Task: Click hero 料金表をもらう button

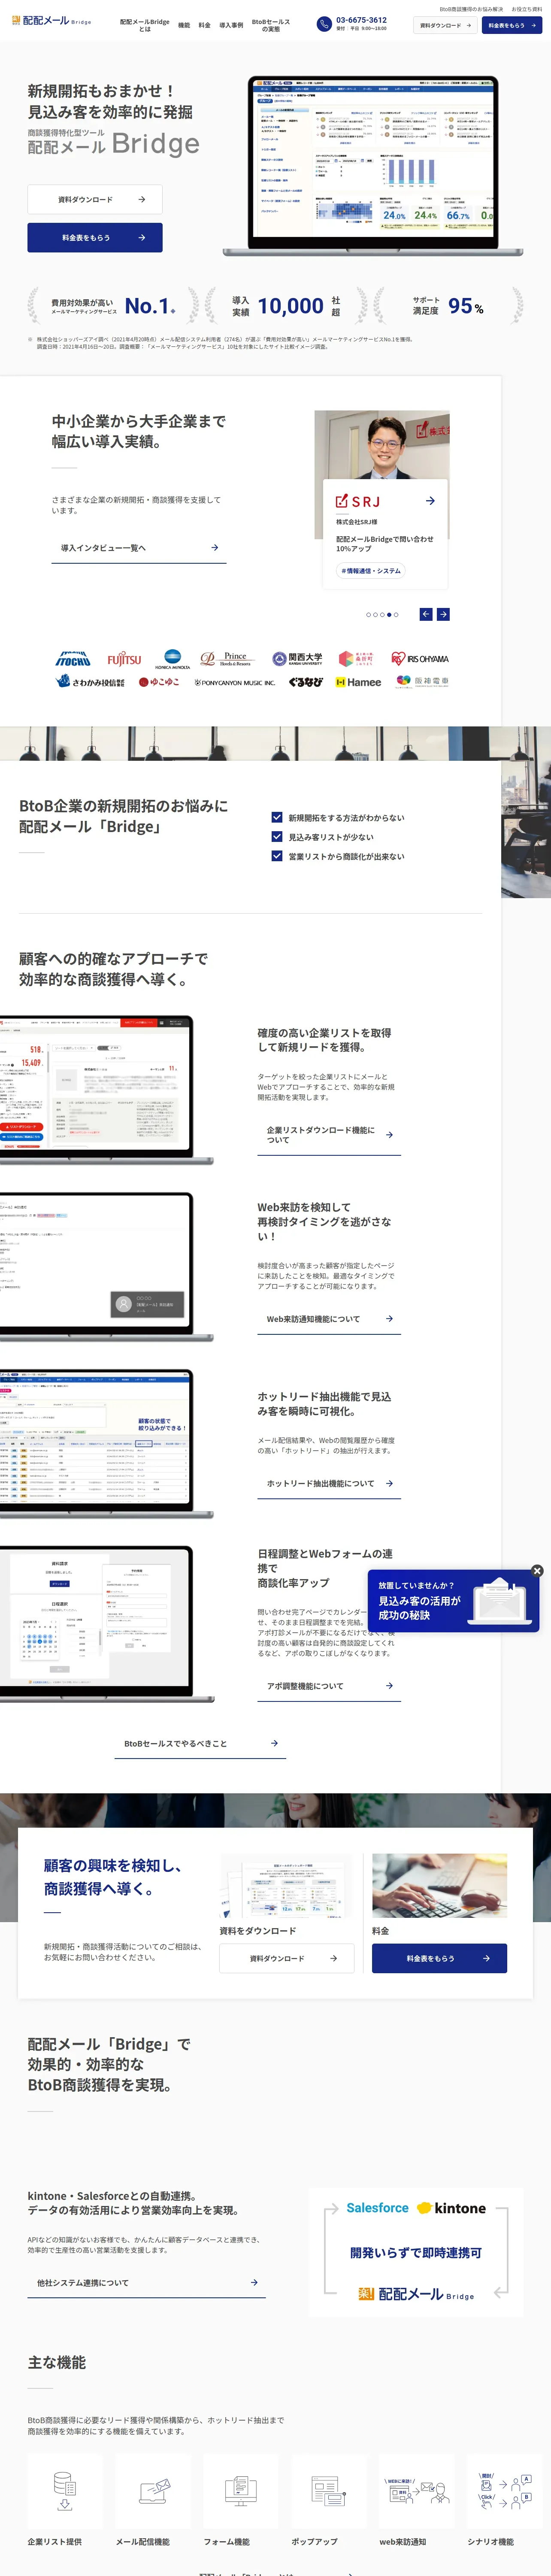Action: tap(95, 237)
